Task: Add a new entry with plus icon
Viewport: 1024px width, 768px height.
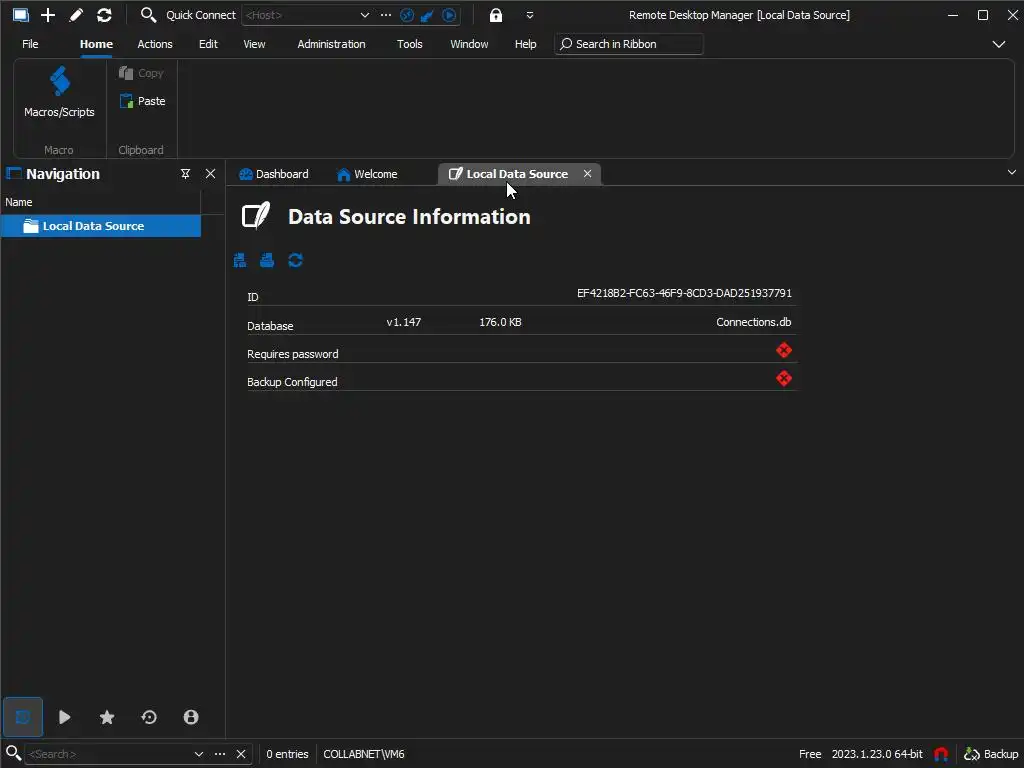Action: [48, 14]
